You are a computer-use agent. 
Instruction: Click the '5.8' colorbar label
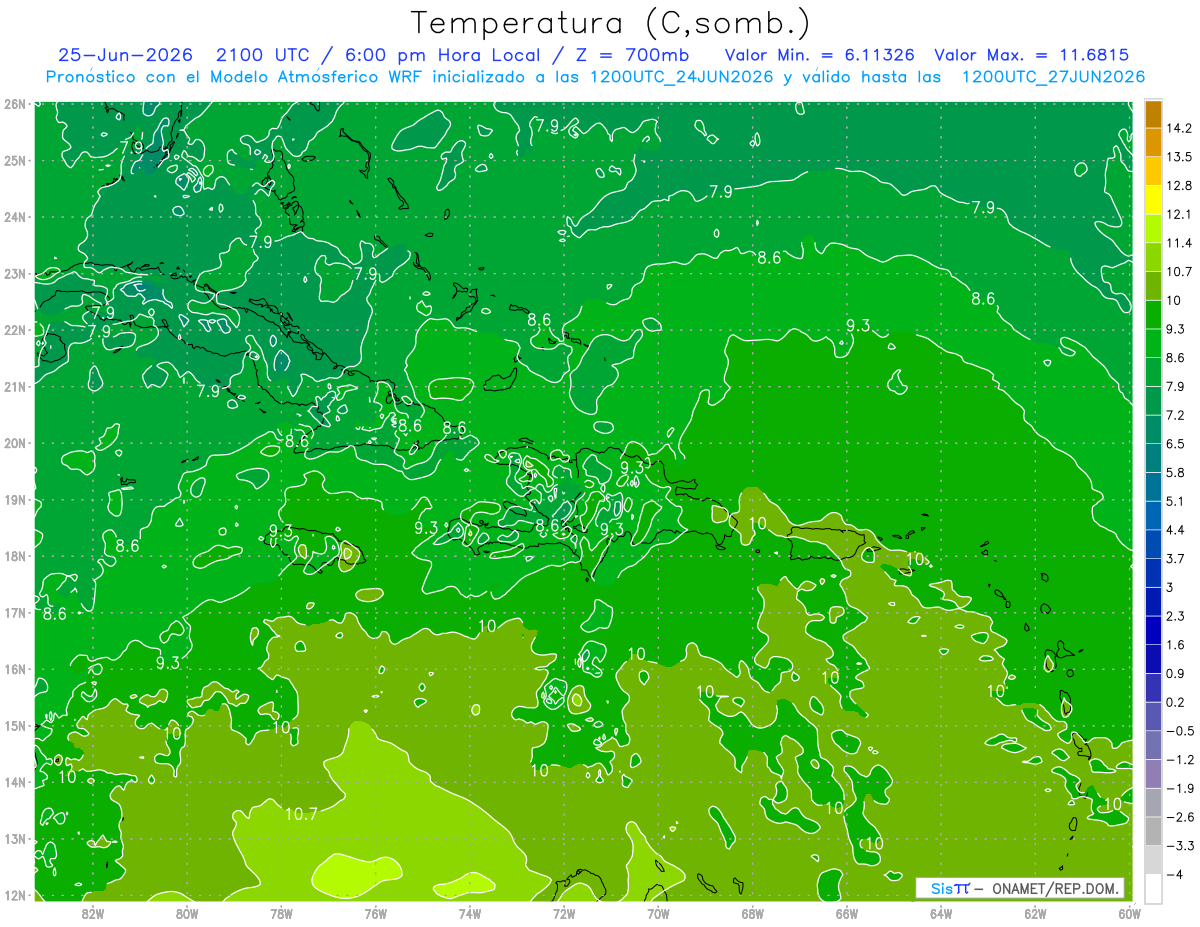click(x=1175, y=472)
